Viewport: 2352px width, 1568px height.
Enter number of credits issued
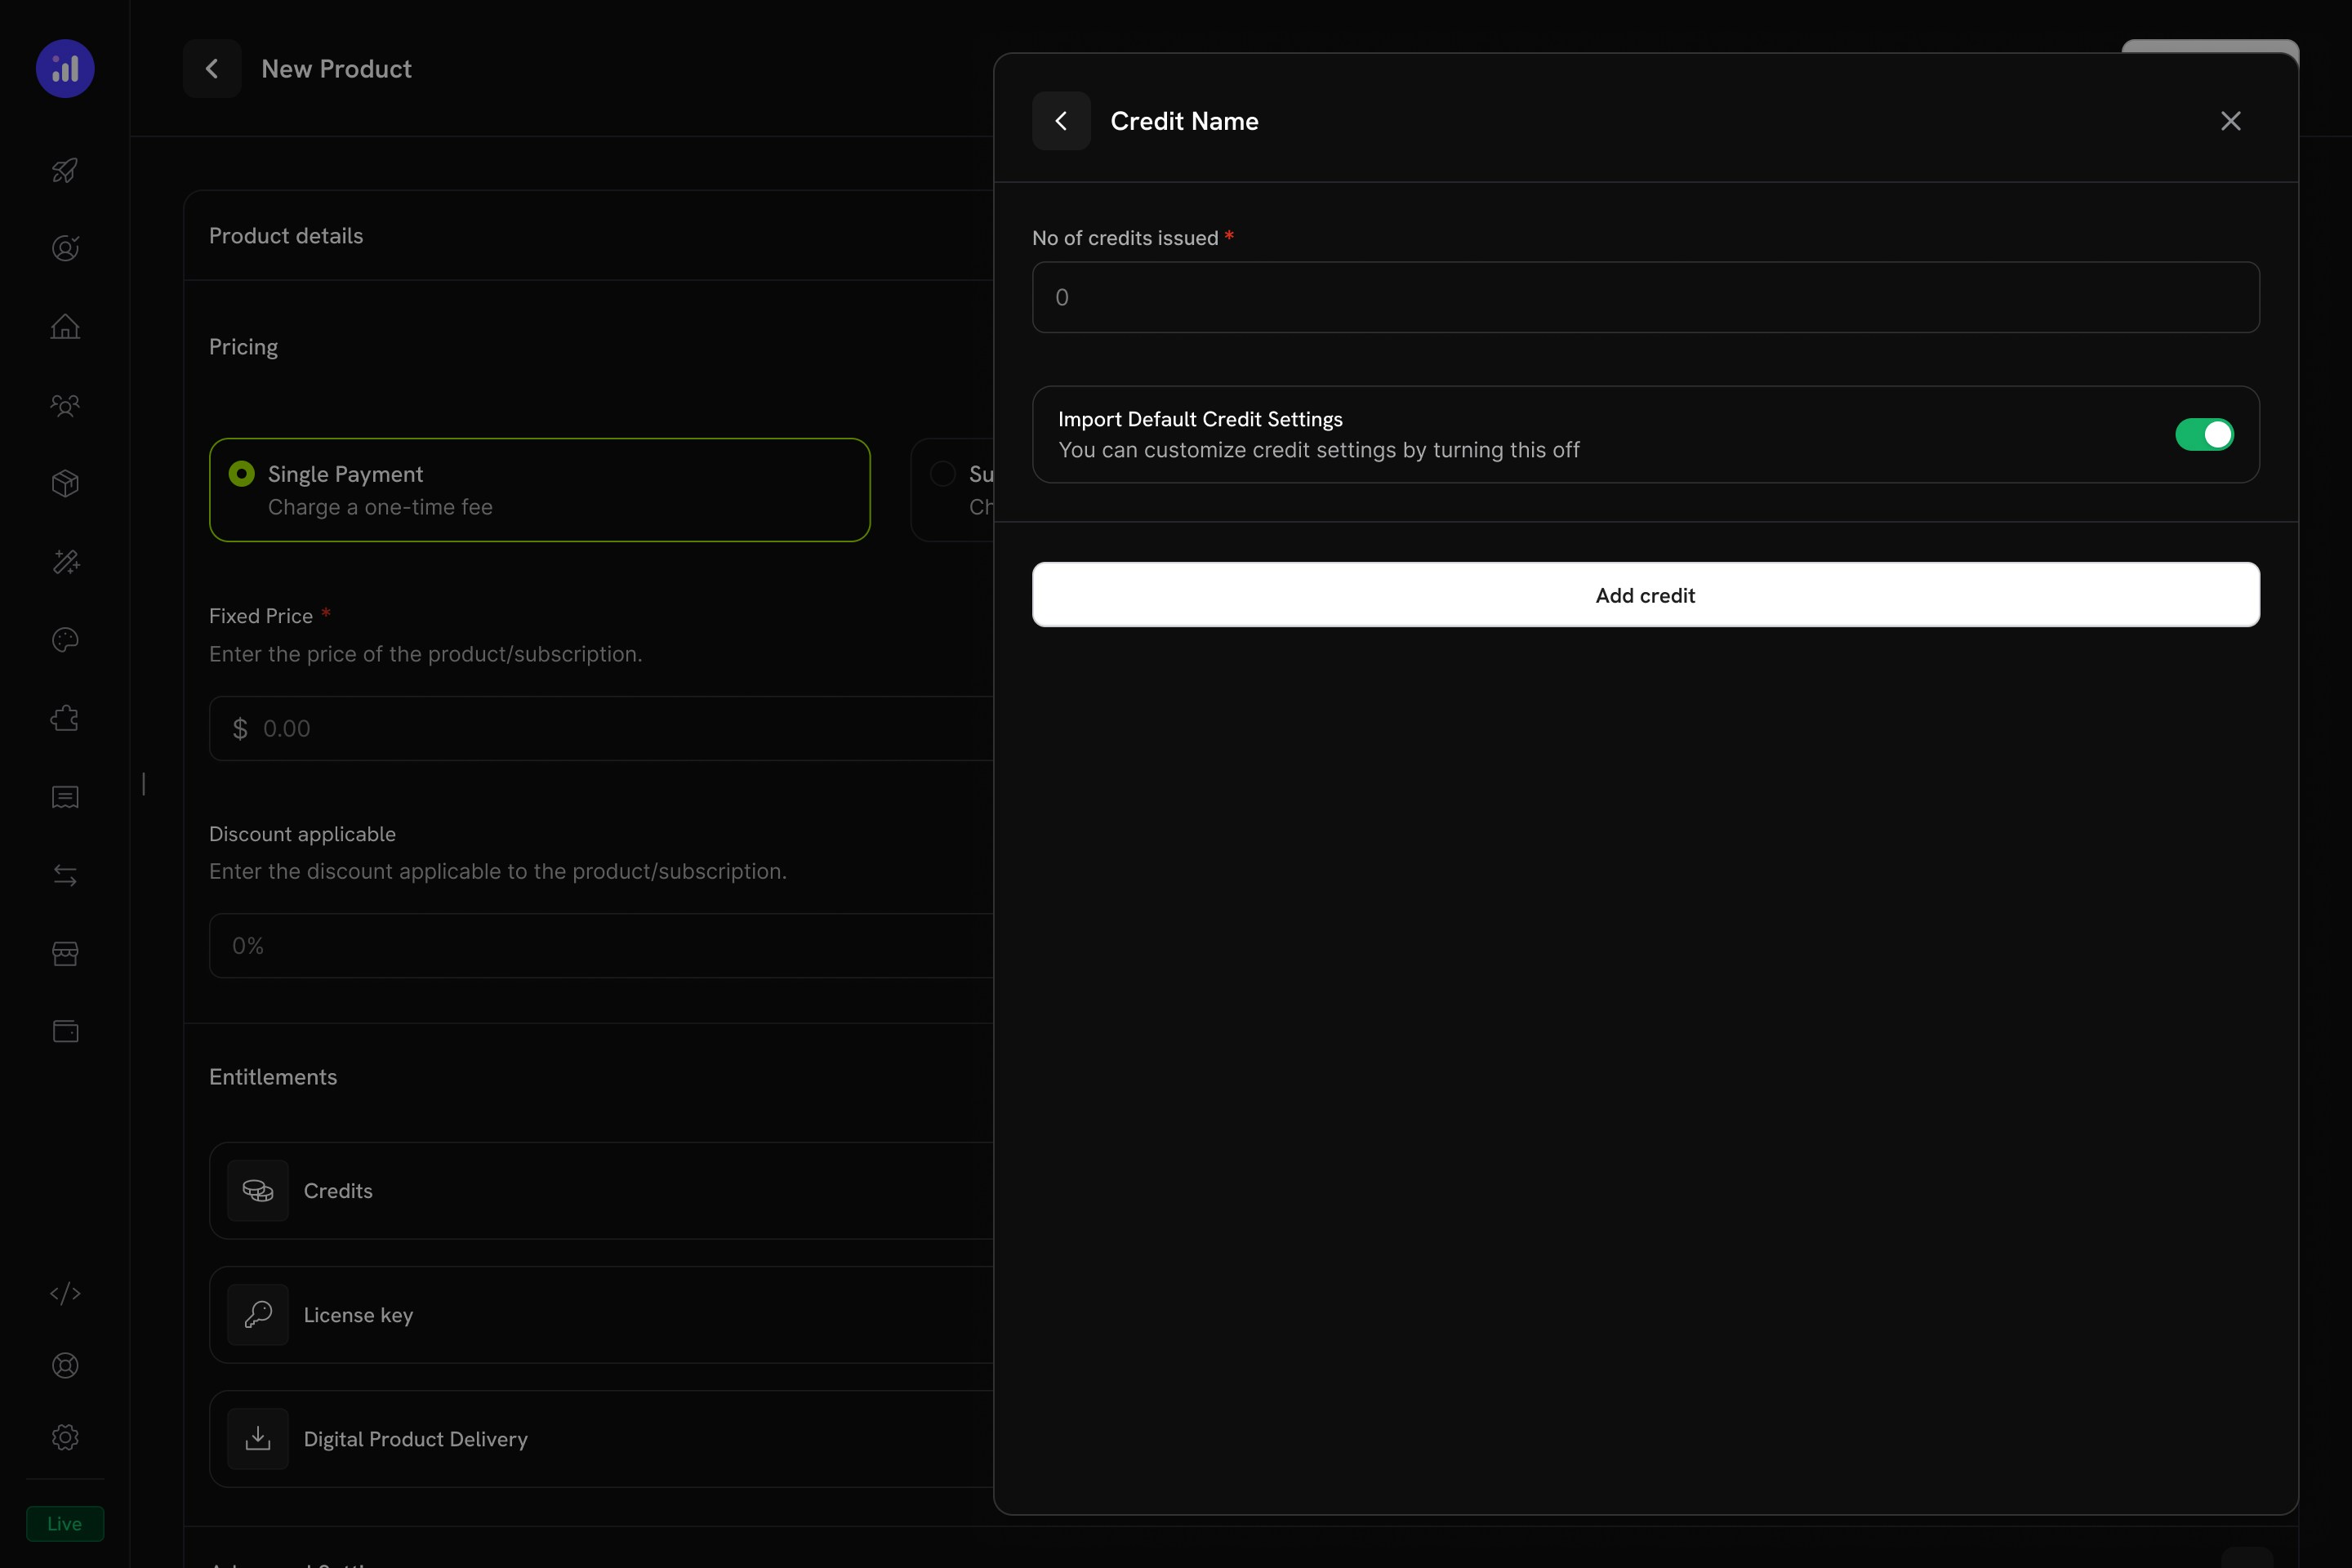click(x=1645, y=297)
